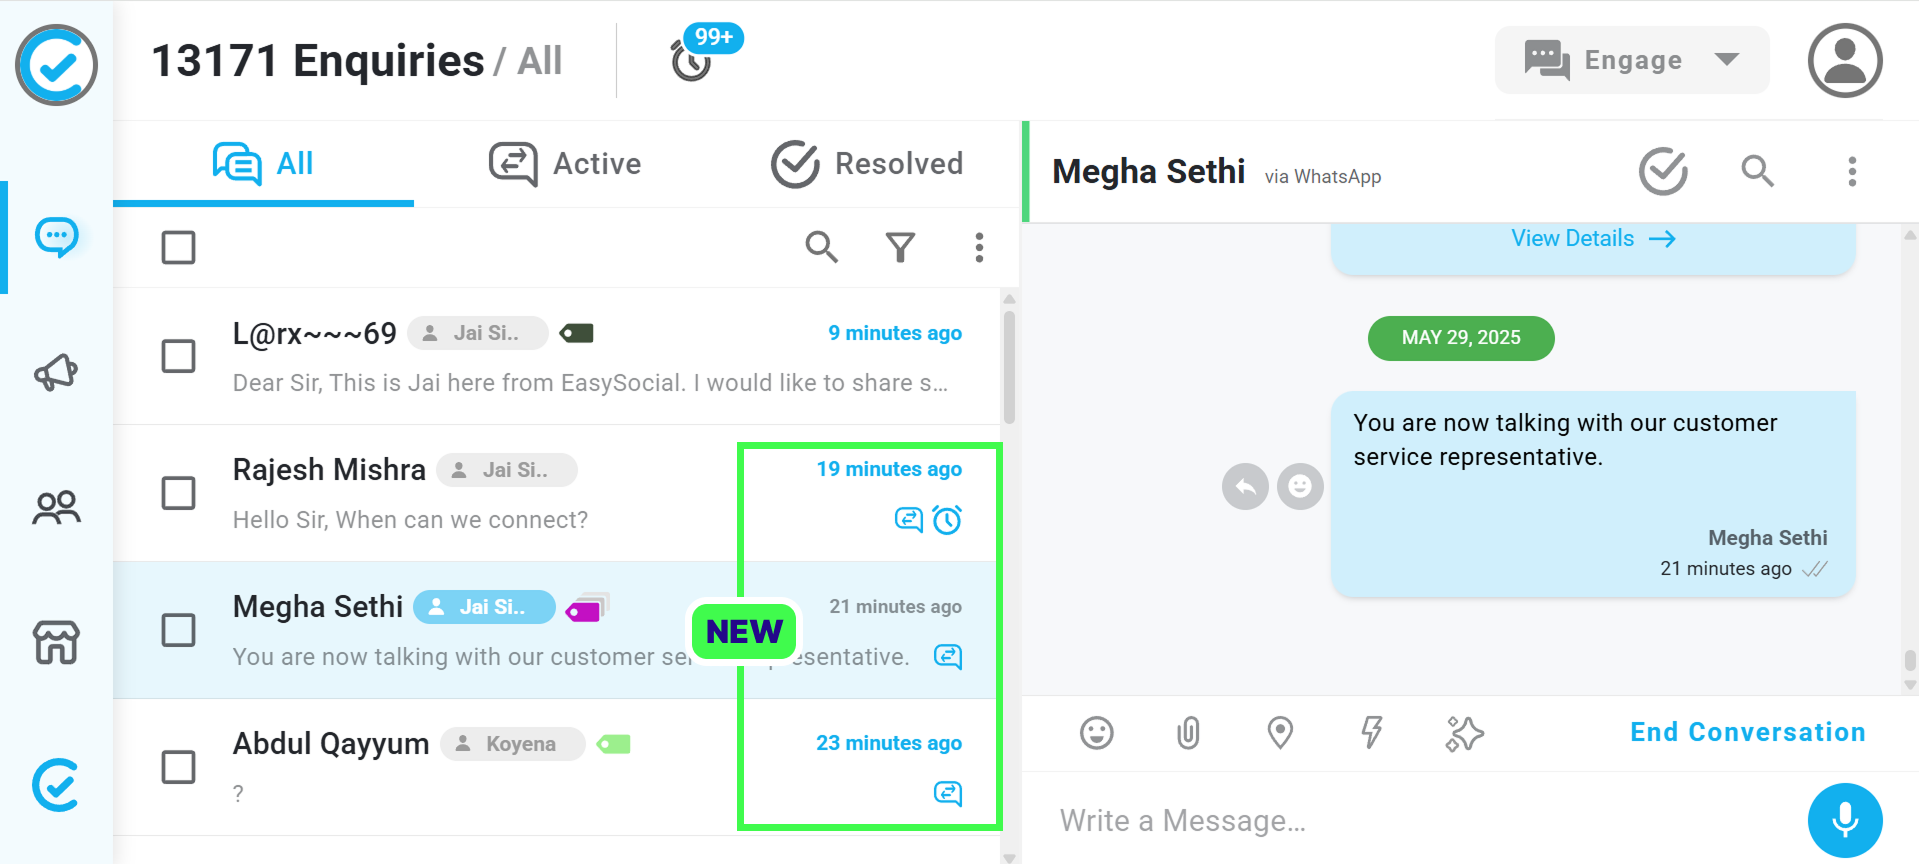
Task: Switch to the Resolved tab
Action: pos(867,163)
